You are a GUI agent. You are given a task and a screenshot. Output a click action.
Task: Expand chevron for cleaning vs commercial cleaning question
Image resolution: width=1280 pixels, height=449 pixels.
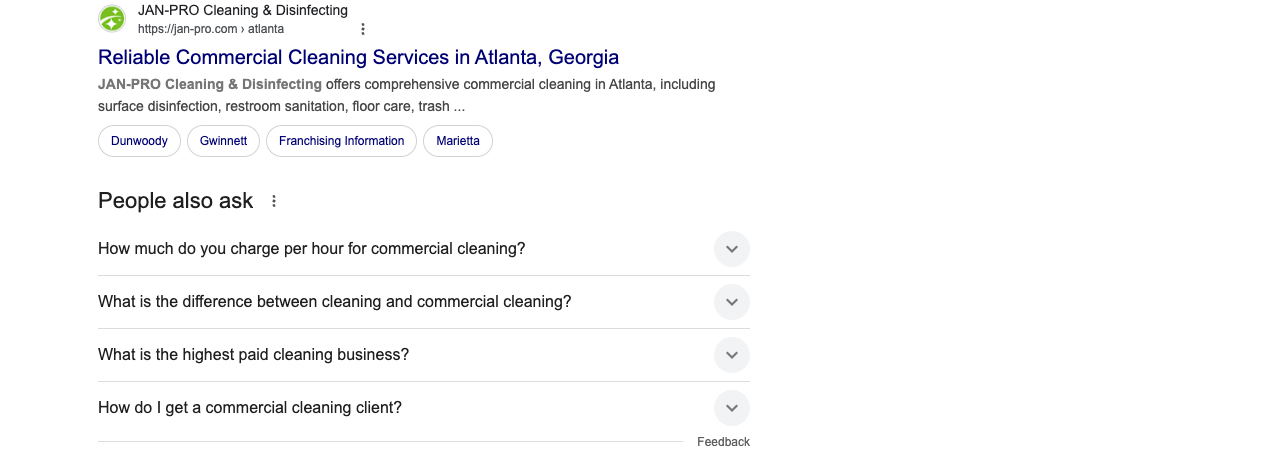pyautogui.click(x=732, y=302)
